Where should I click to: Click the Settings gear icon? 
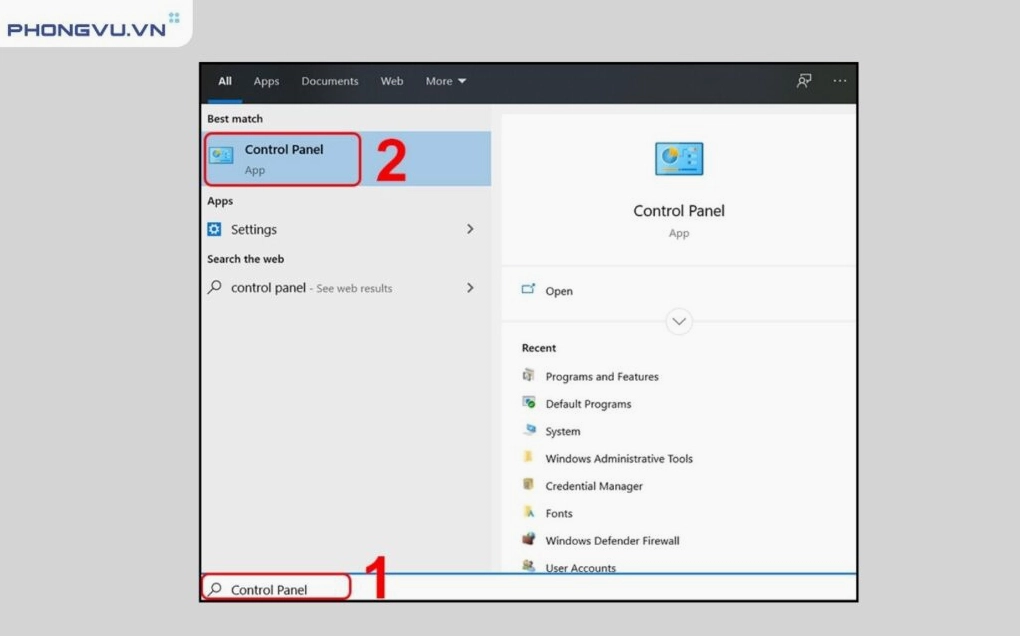coord(214,229)
